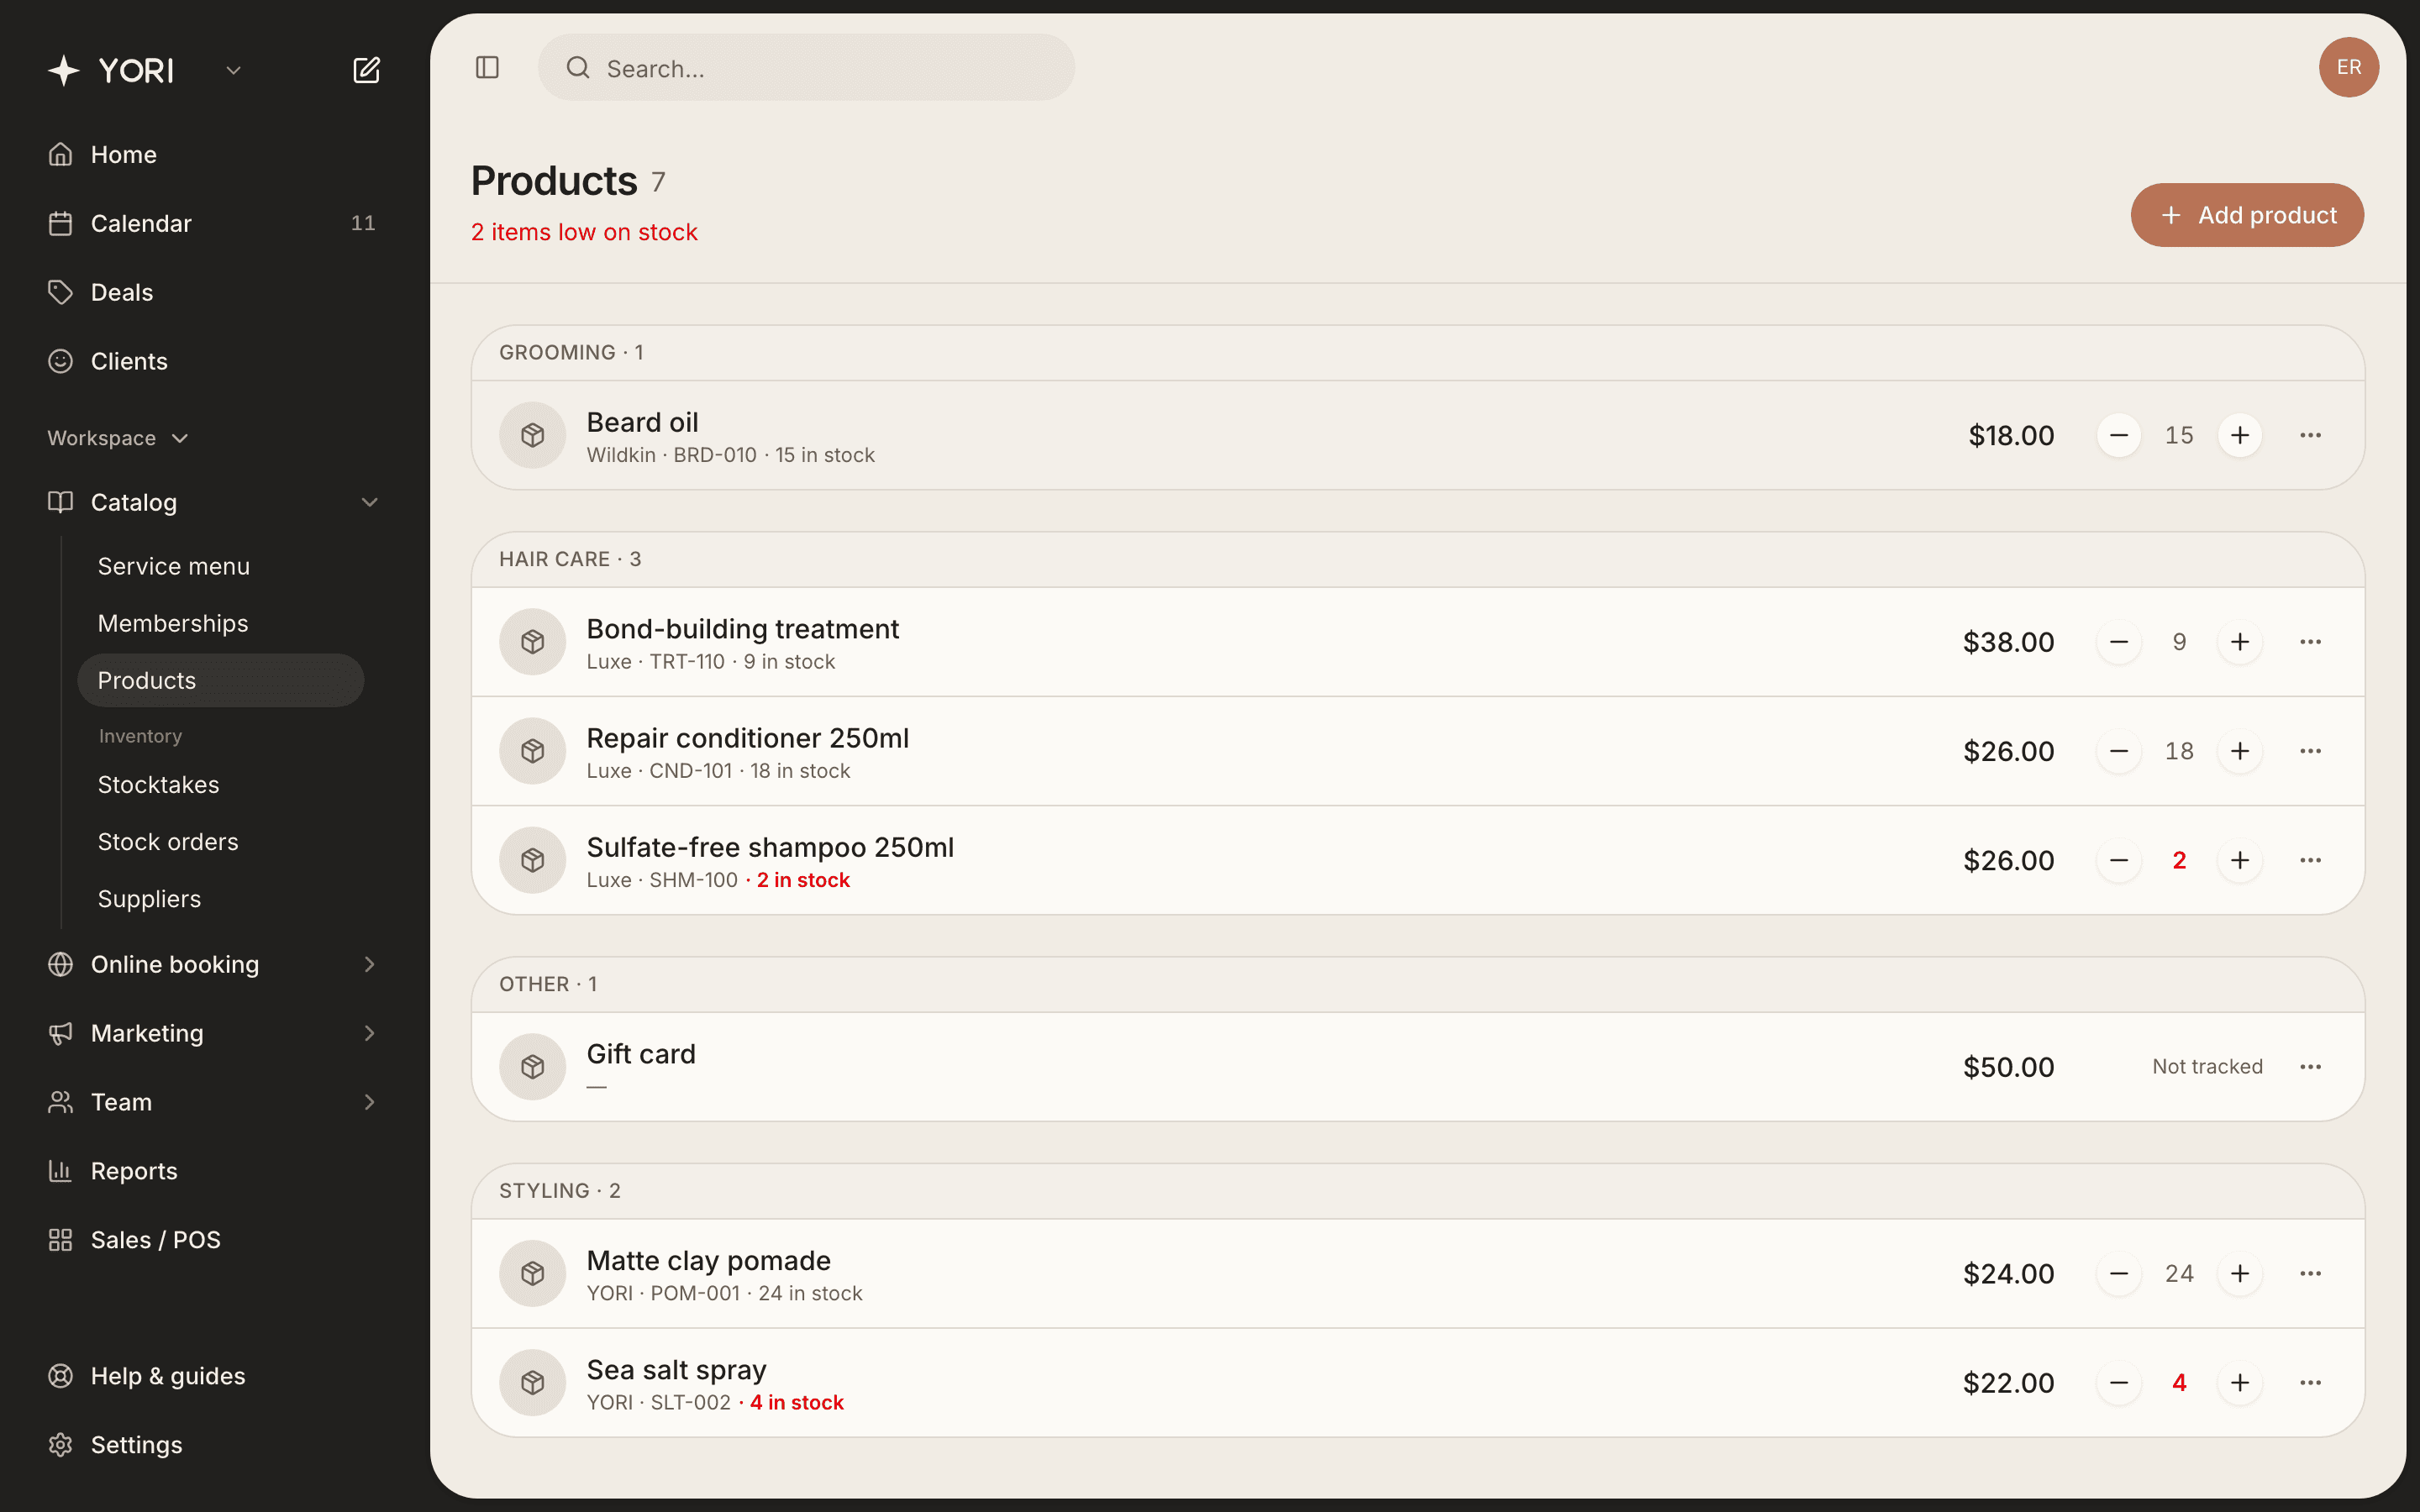The image size is (2420, 1512).
Task: Click the $38.00 price
Action: tap(2008, 642)
